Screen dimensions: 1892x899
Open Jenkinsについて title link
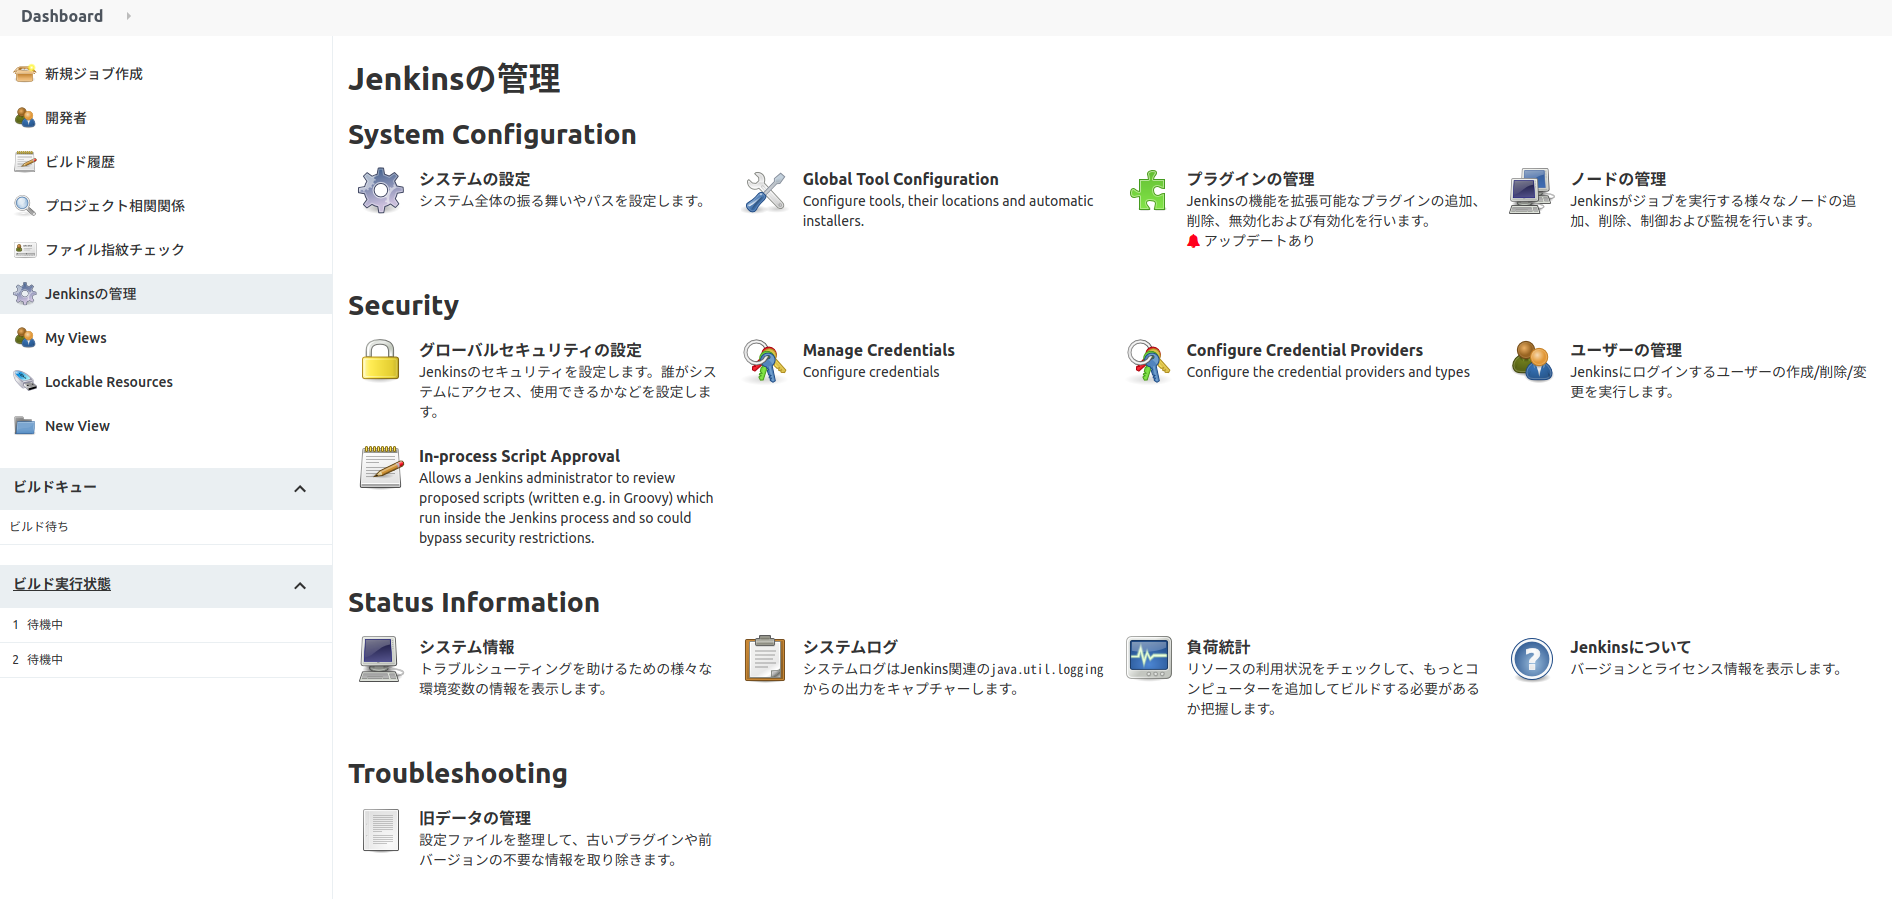(x=1630, y=647)
